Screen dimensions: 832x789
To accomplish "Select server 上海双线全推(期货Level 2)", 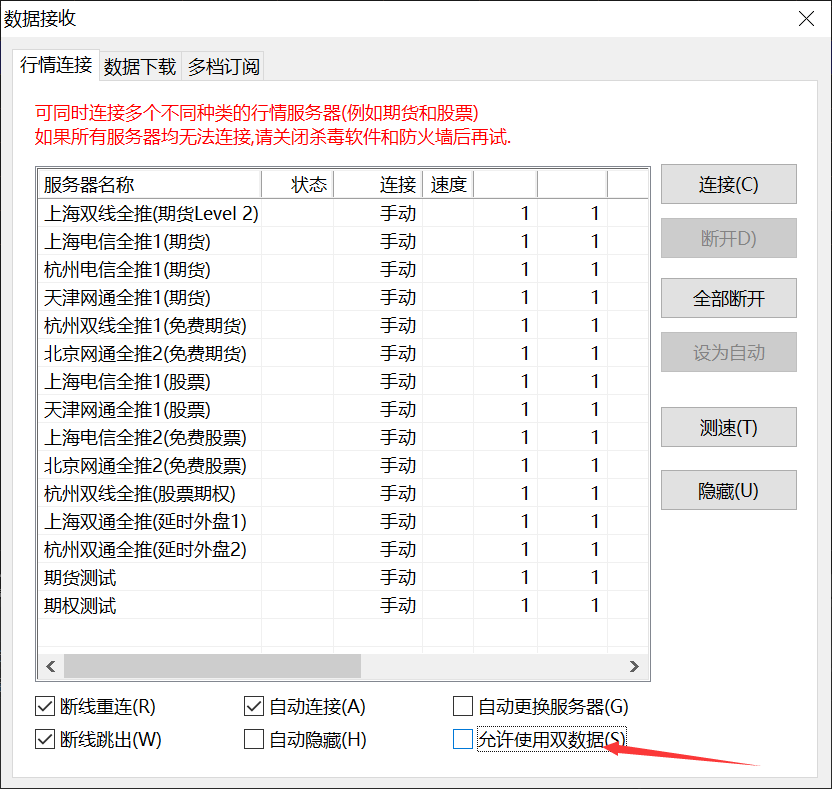I will [343, 213].
